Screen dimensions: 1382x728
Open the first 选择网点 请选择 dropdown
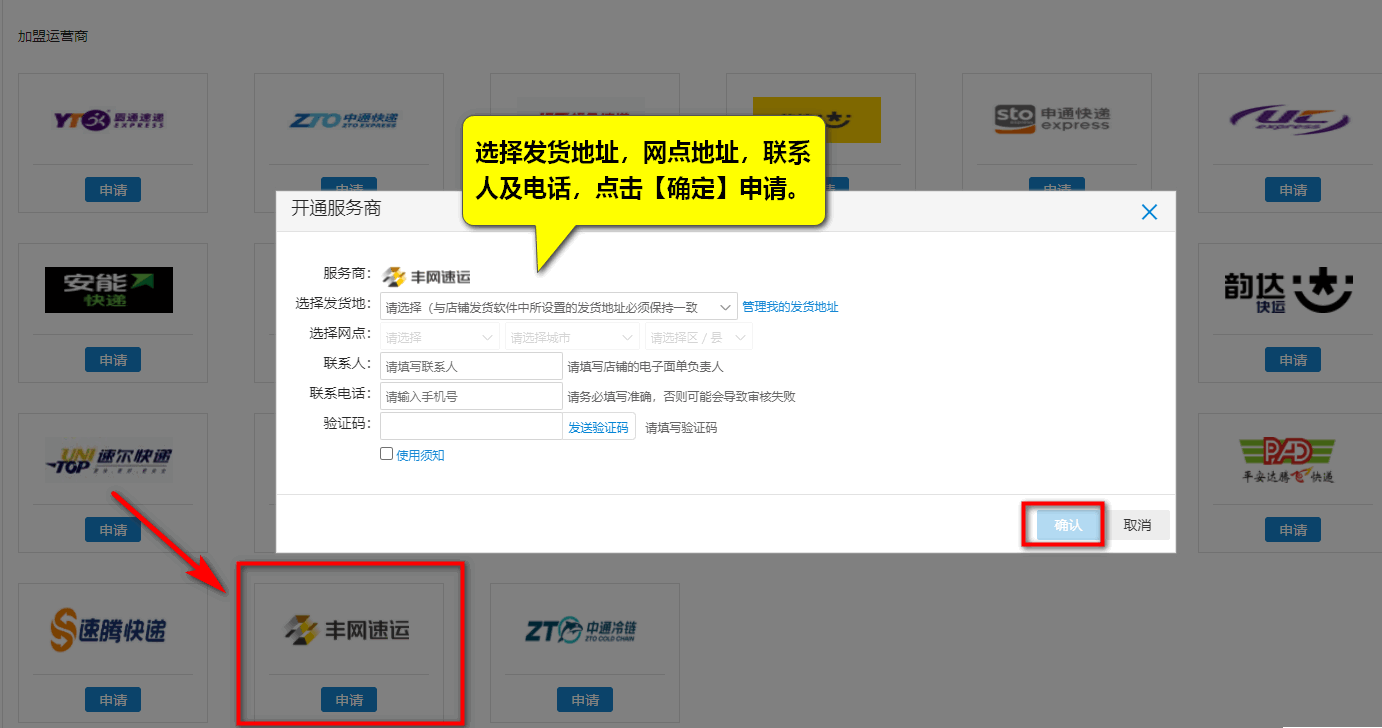(439, 337)
